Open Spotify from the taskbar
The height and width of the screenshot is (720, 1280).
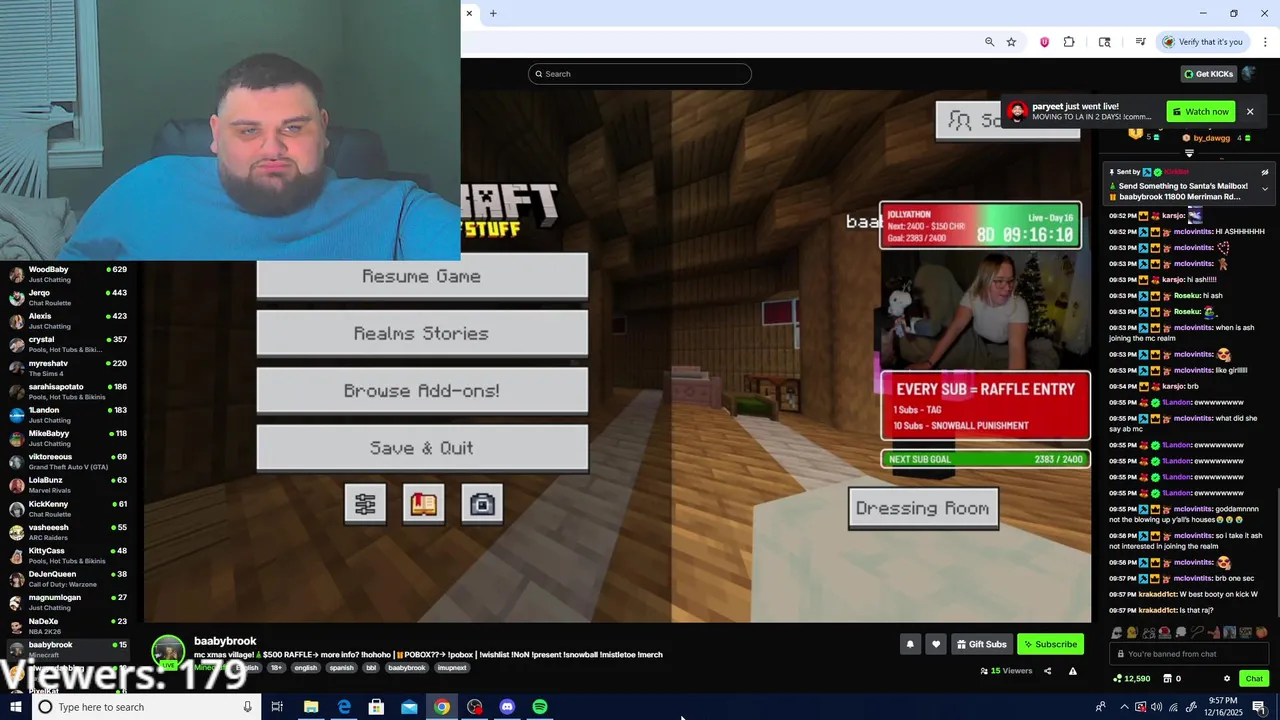pos(540,707)
